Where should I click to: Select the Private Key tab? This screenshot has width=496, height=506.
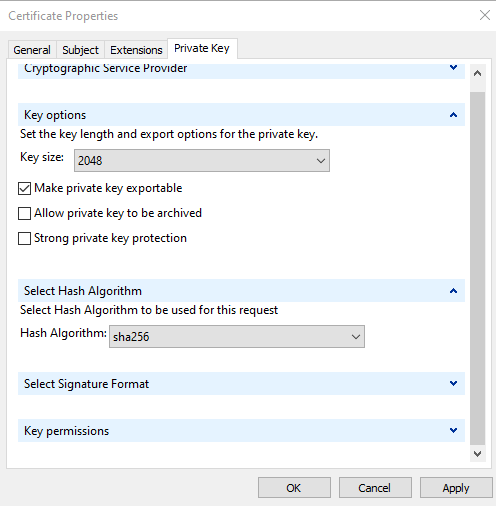click(202, 49)
